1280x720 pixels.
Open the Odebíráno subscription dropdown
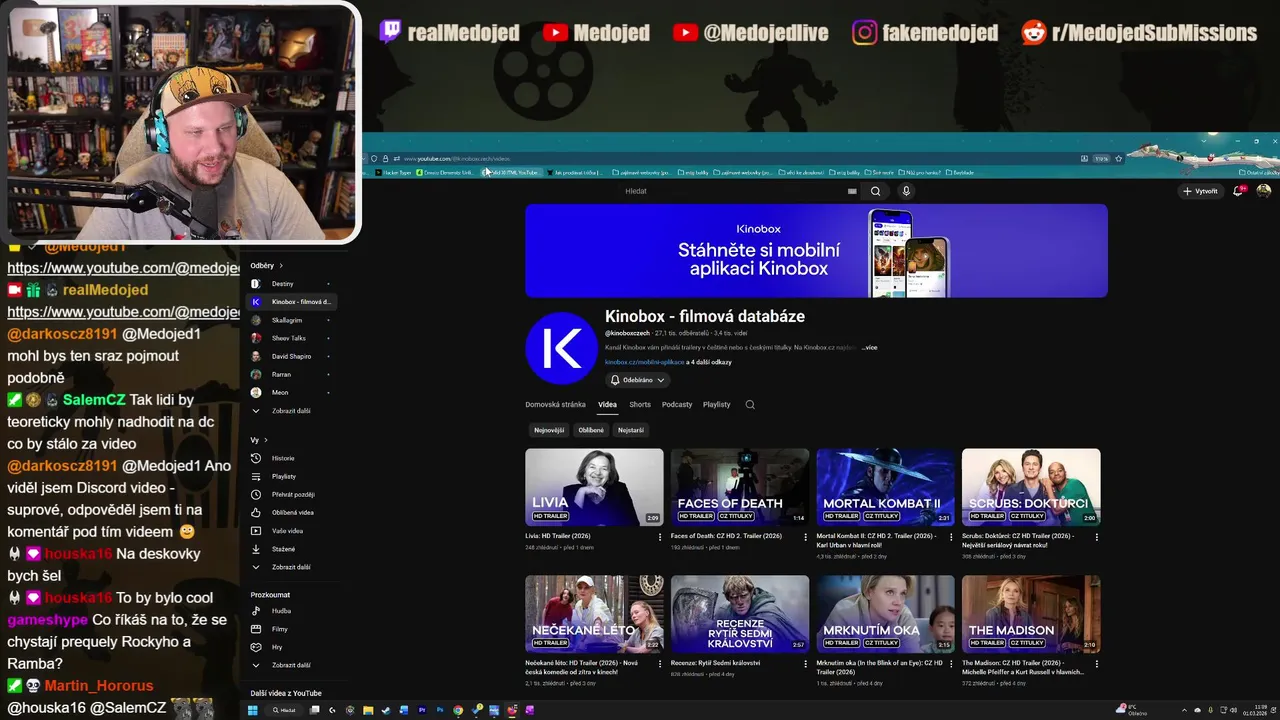tap(637, 380)
